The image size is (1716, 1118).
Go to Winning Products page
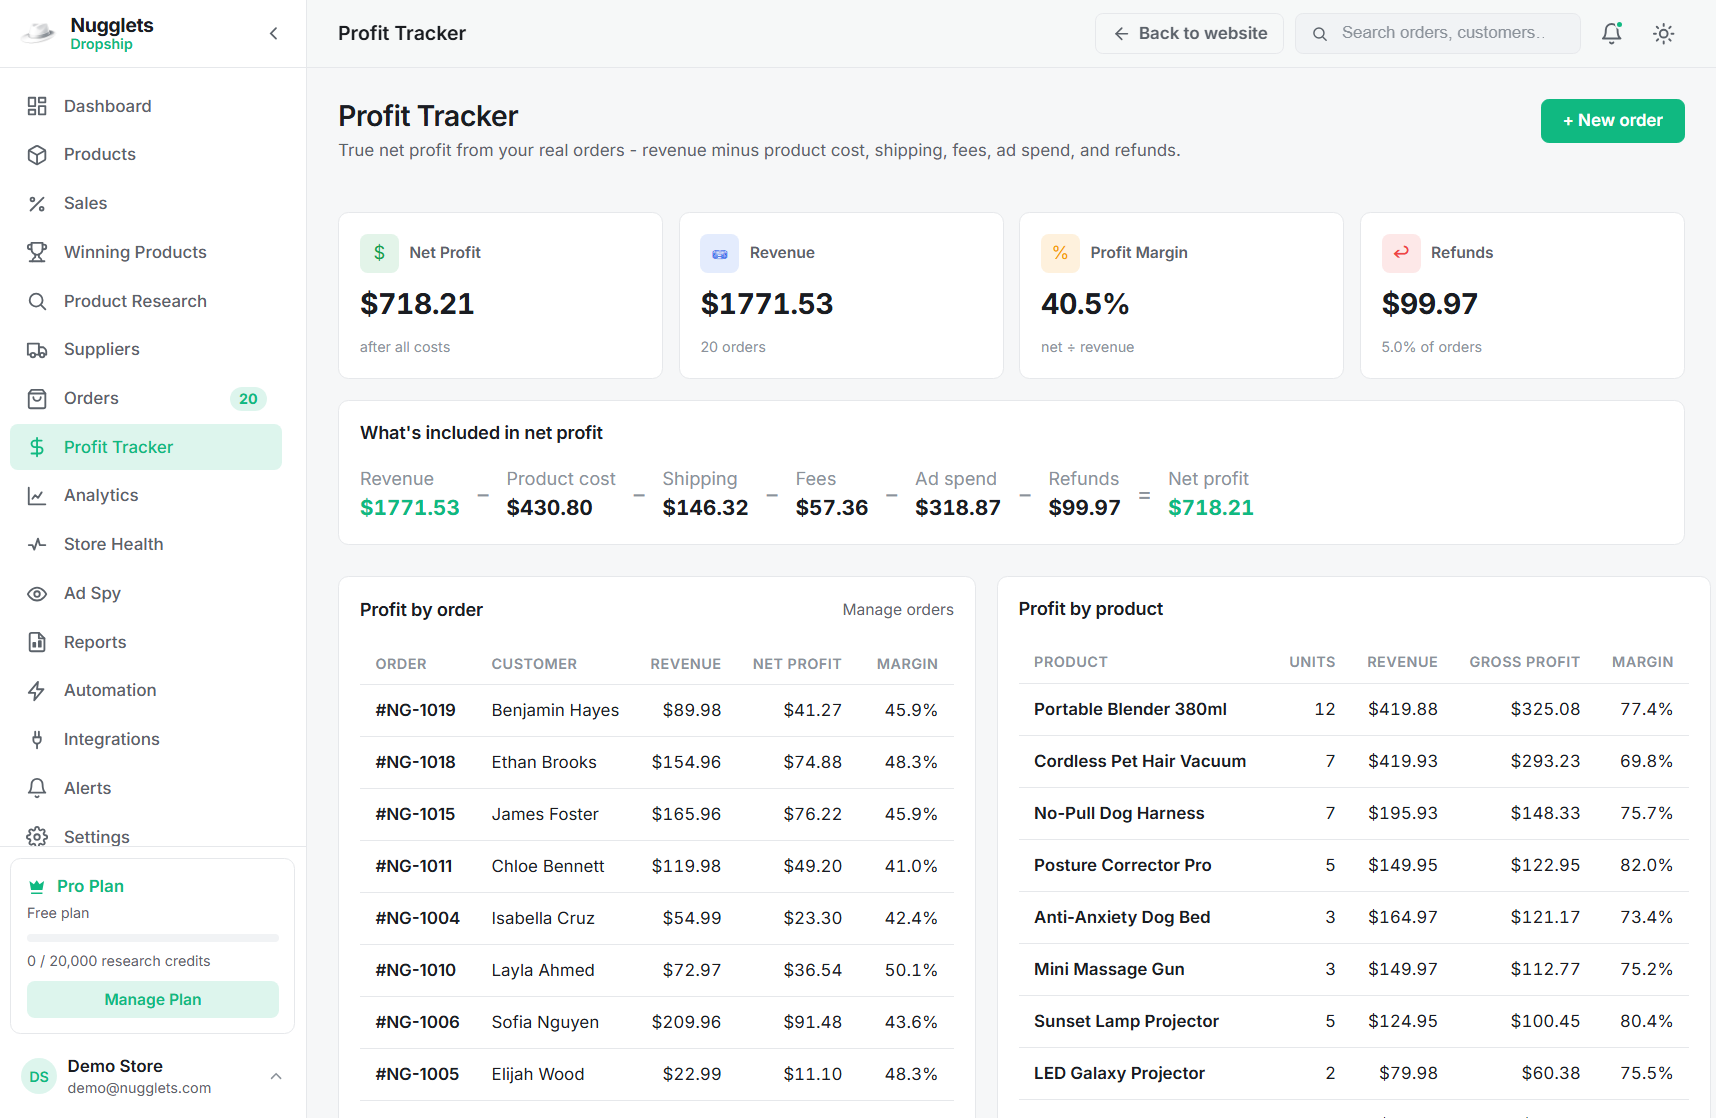point(146,252)
